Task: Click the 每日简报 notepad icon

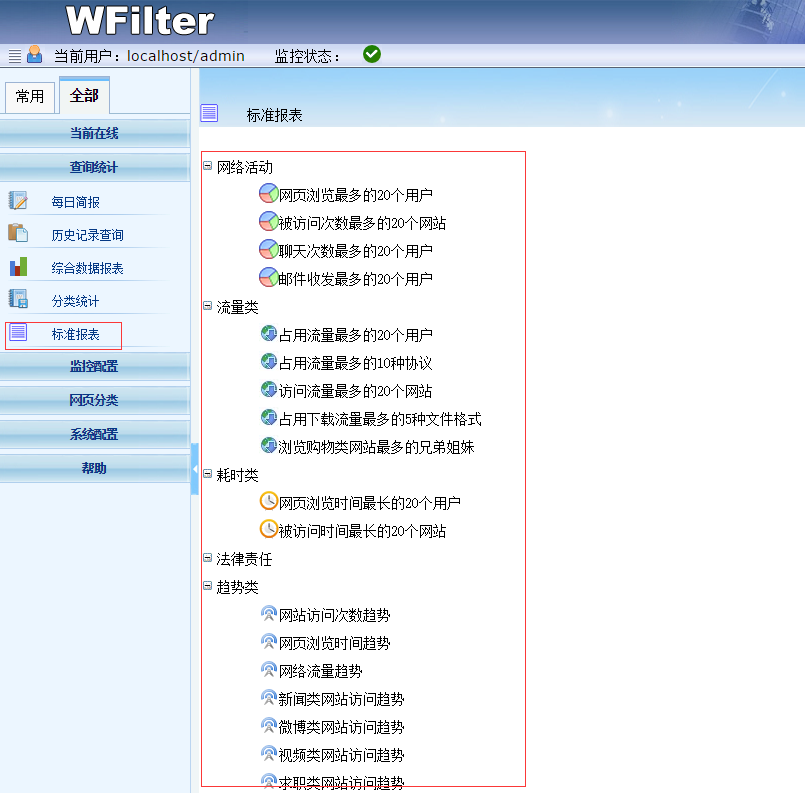Action: (x=18, y=200)
